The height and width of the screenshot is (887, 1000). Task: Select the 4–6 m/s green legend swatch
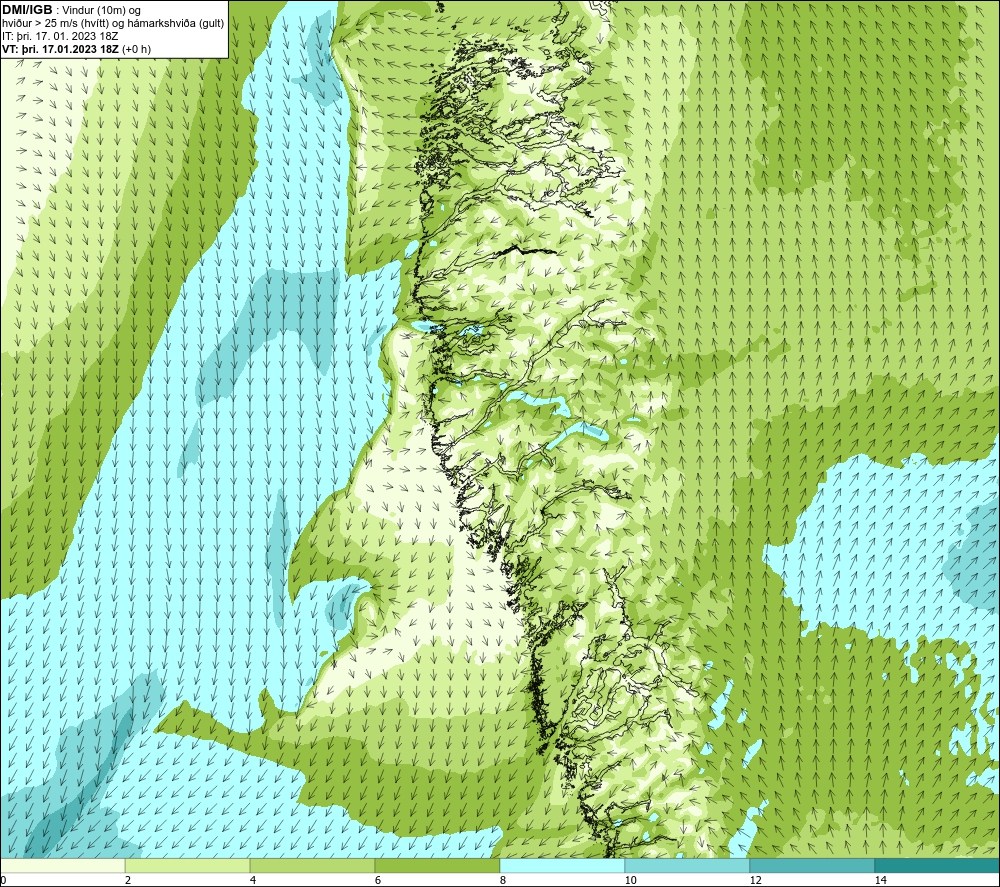click(x=312, y=866)
